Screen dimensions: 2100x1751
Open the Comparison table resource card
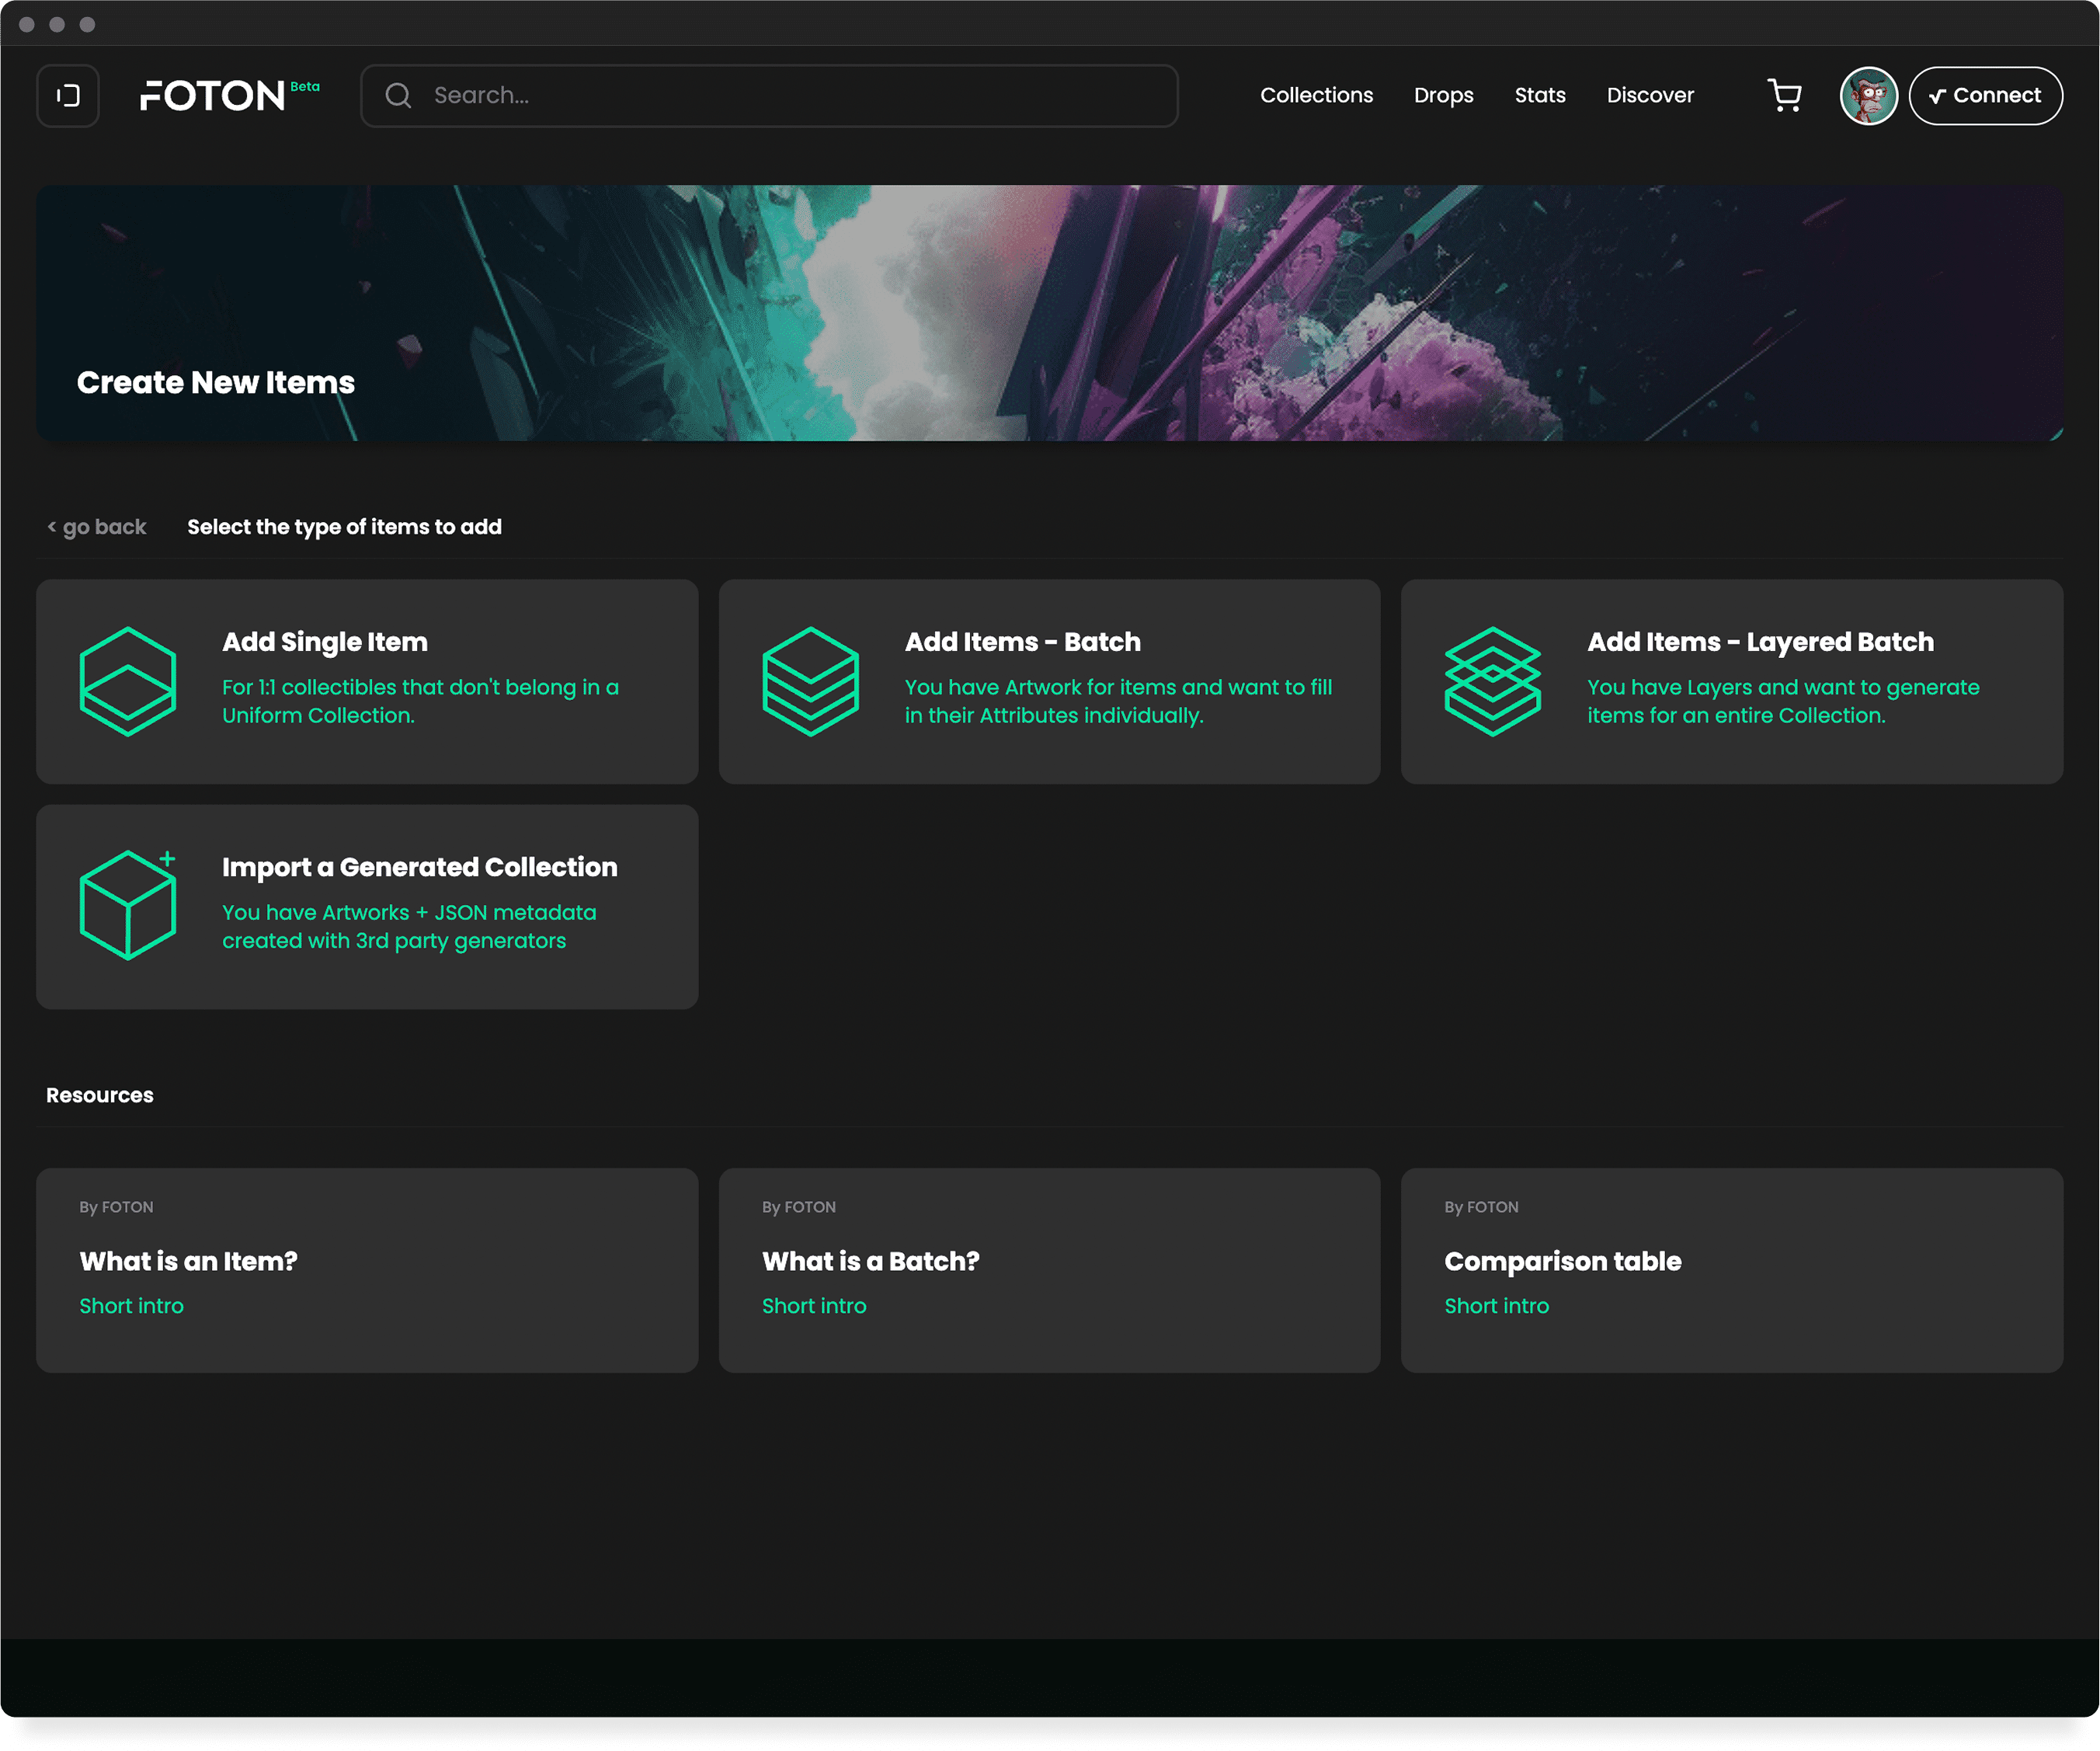(x=1562, y=1261)
